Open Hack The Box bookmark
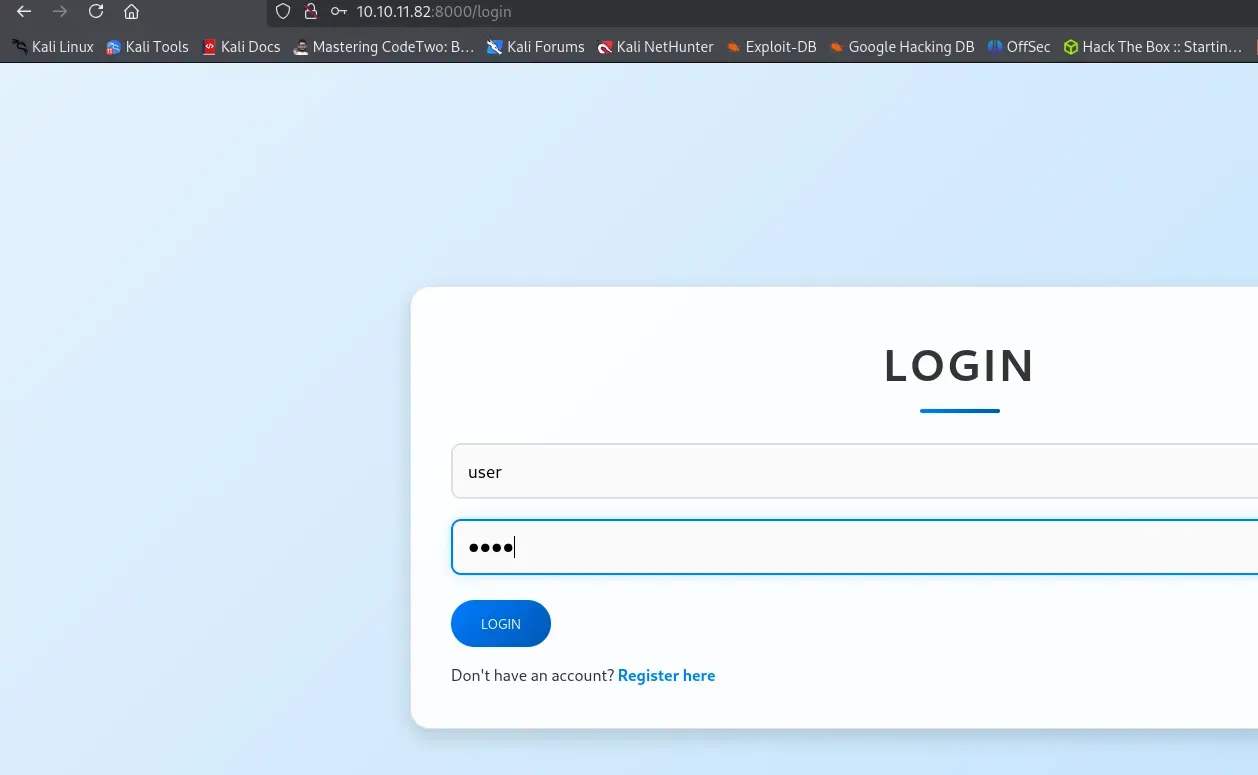This screenshot has height=775, width=1258. point(1152,47)
